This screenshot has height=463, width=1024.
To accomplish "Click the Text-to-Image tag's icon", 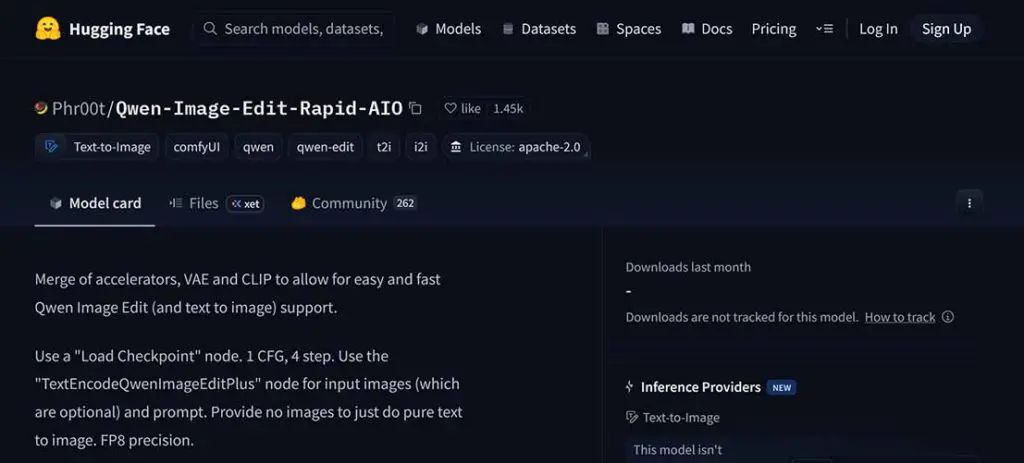I will (51, 146).
